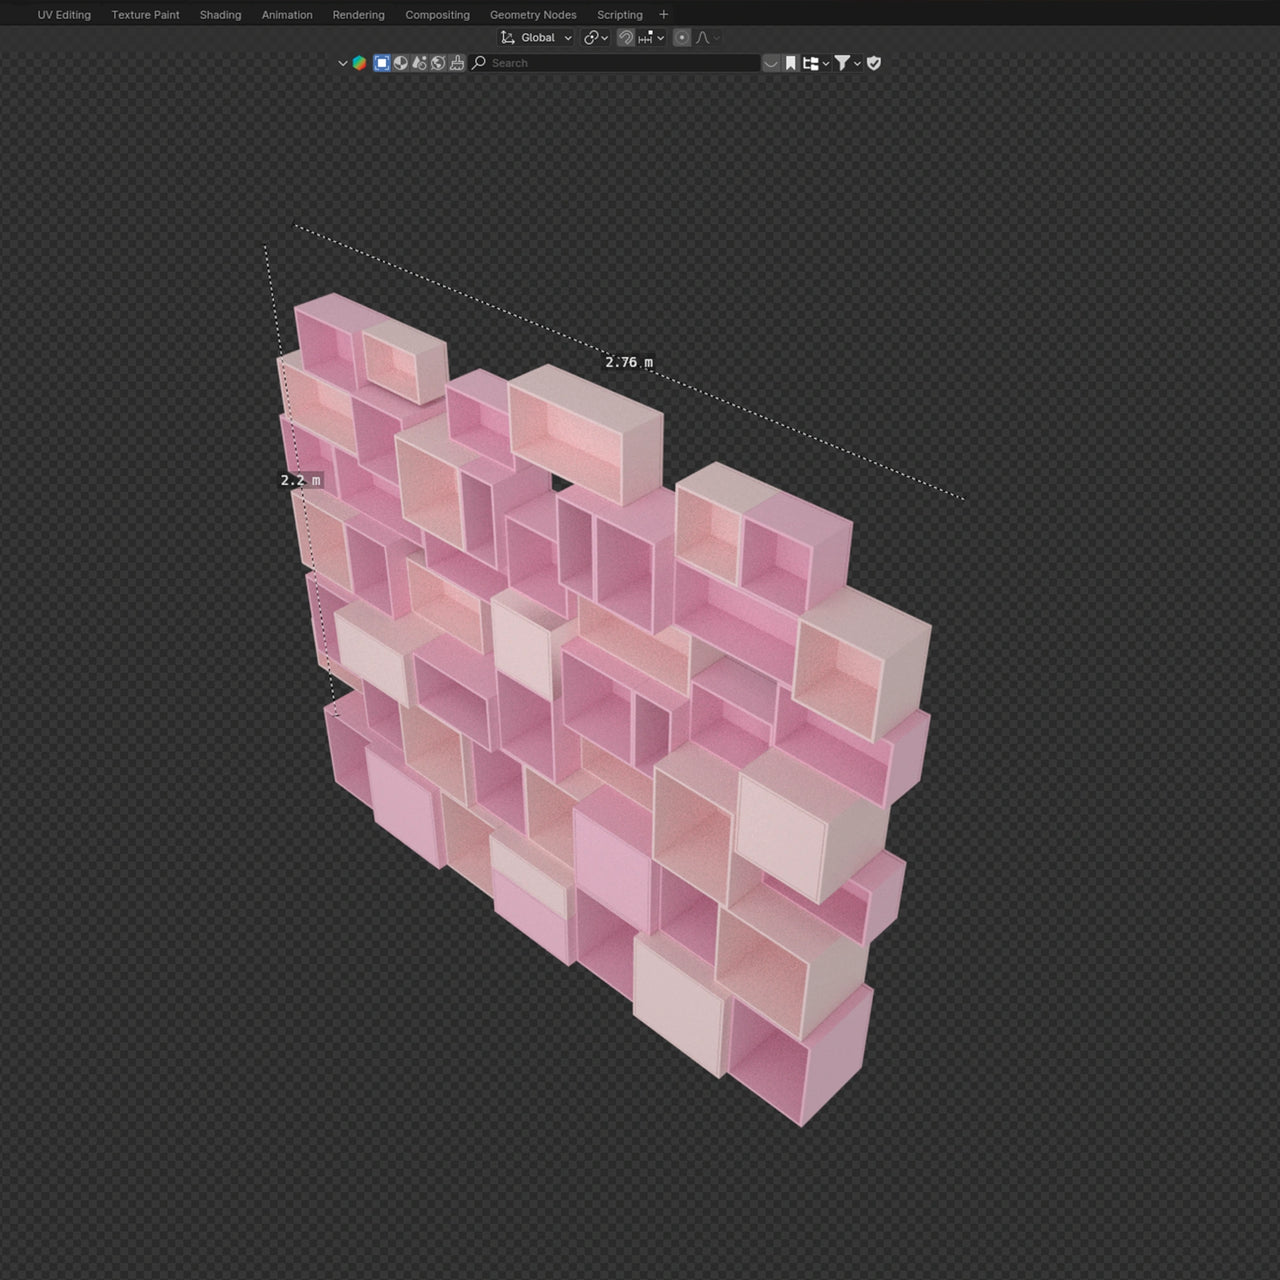Select the brush filter icon
This screenshot has height=1280, width=1280.
tap(457, 63)
